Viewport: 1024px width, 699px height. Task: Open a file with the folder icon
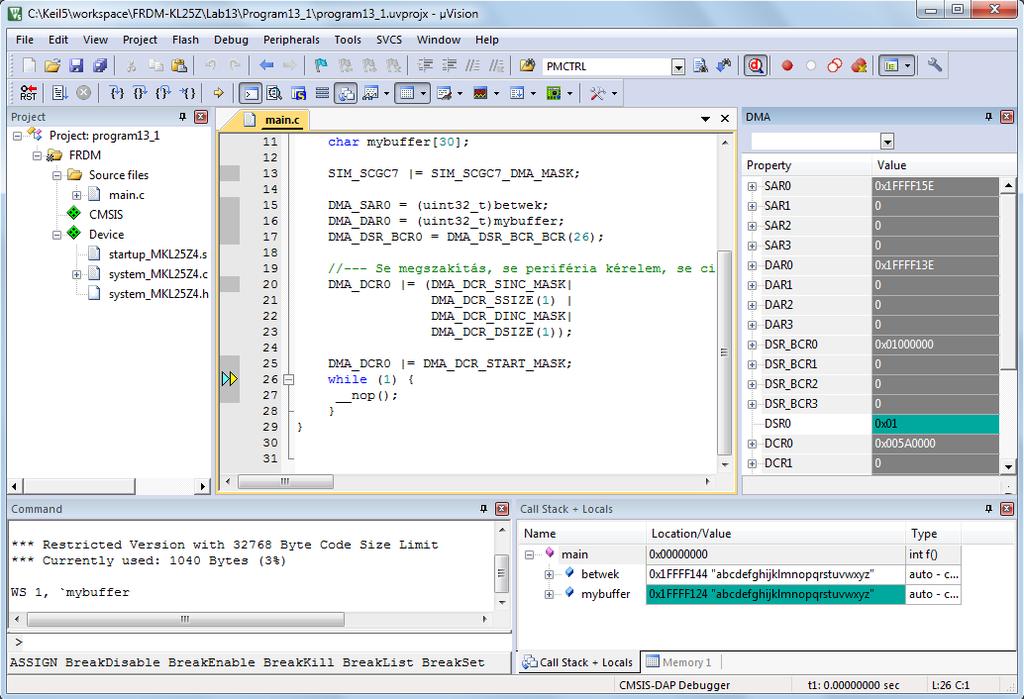52,65
